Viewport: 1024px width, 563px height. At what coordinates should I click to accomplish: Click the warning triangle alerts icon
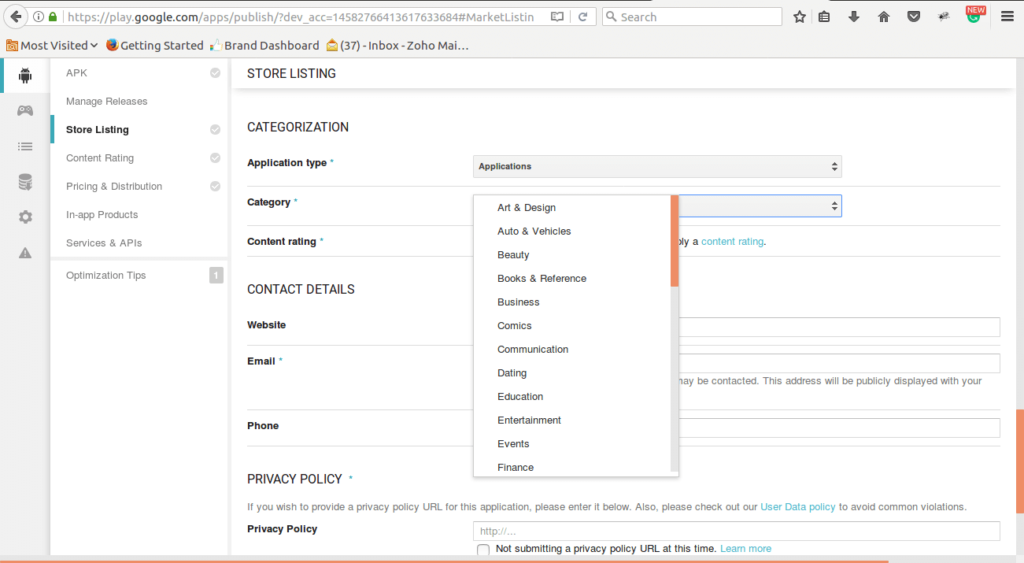click(25, 253)
